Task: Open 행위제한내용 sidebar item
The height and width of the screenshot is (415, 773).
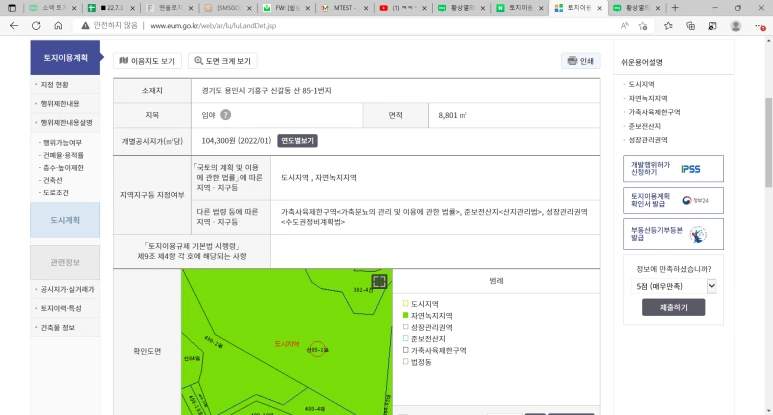Action: 60,104
